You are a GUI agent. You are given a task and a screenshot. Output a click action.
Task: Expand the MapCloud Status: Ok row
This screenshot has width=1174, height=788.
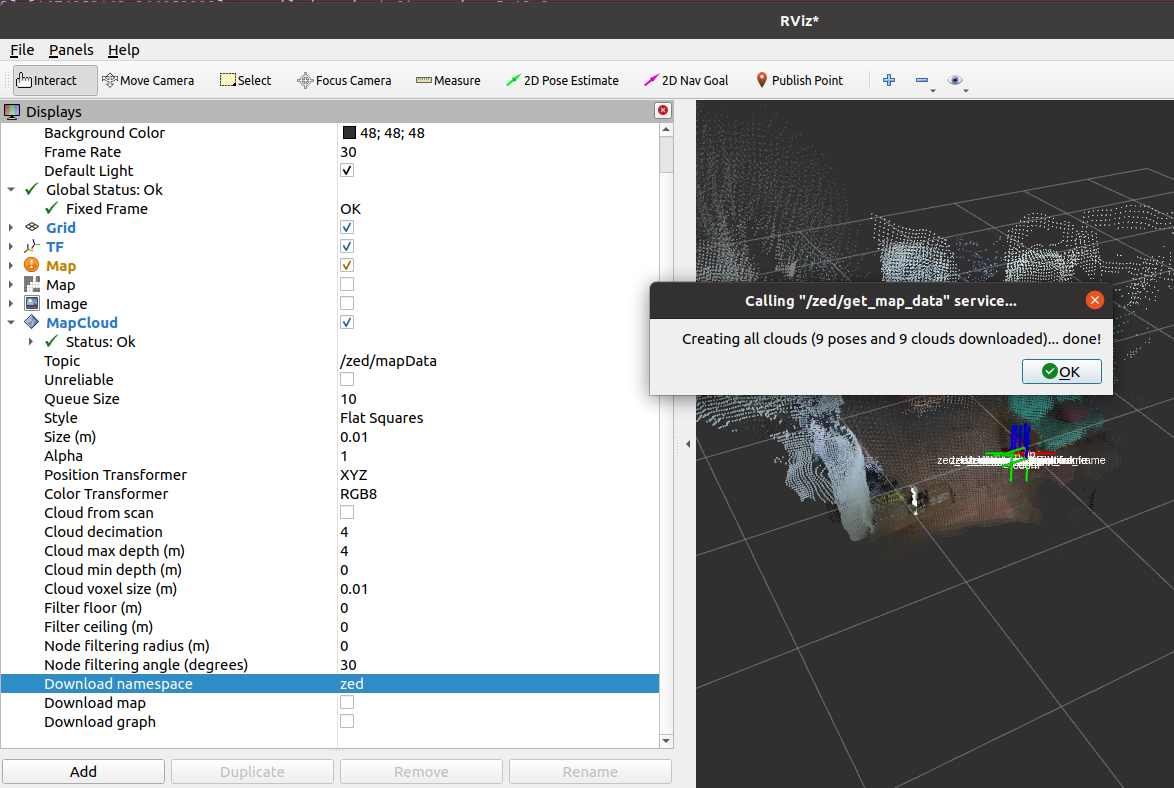coord(31,342)
